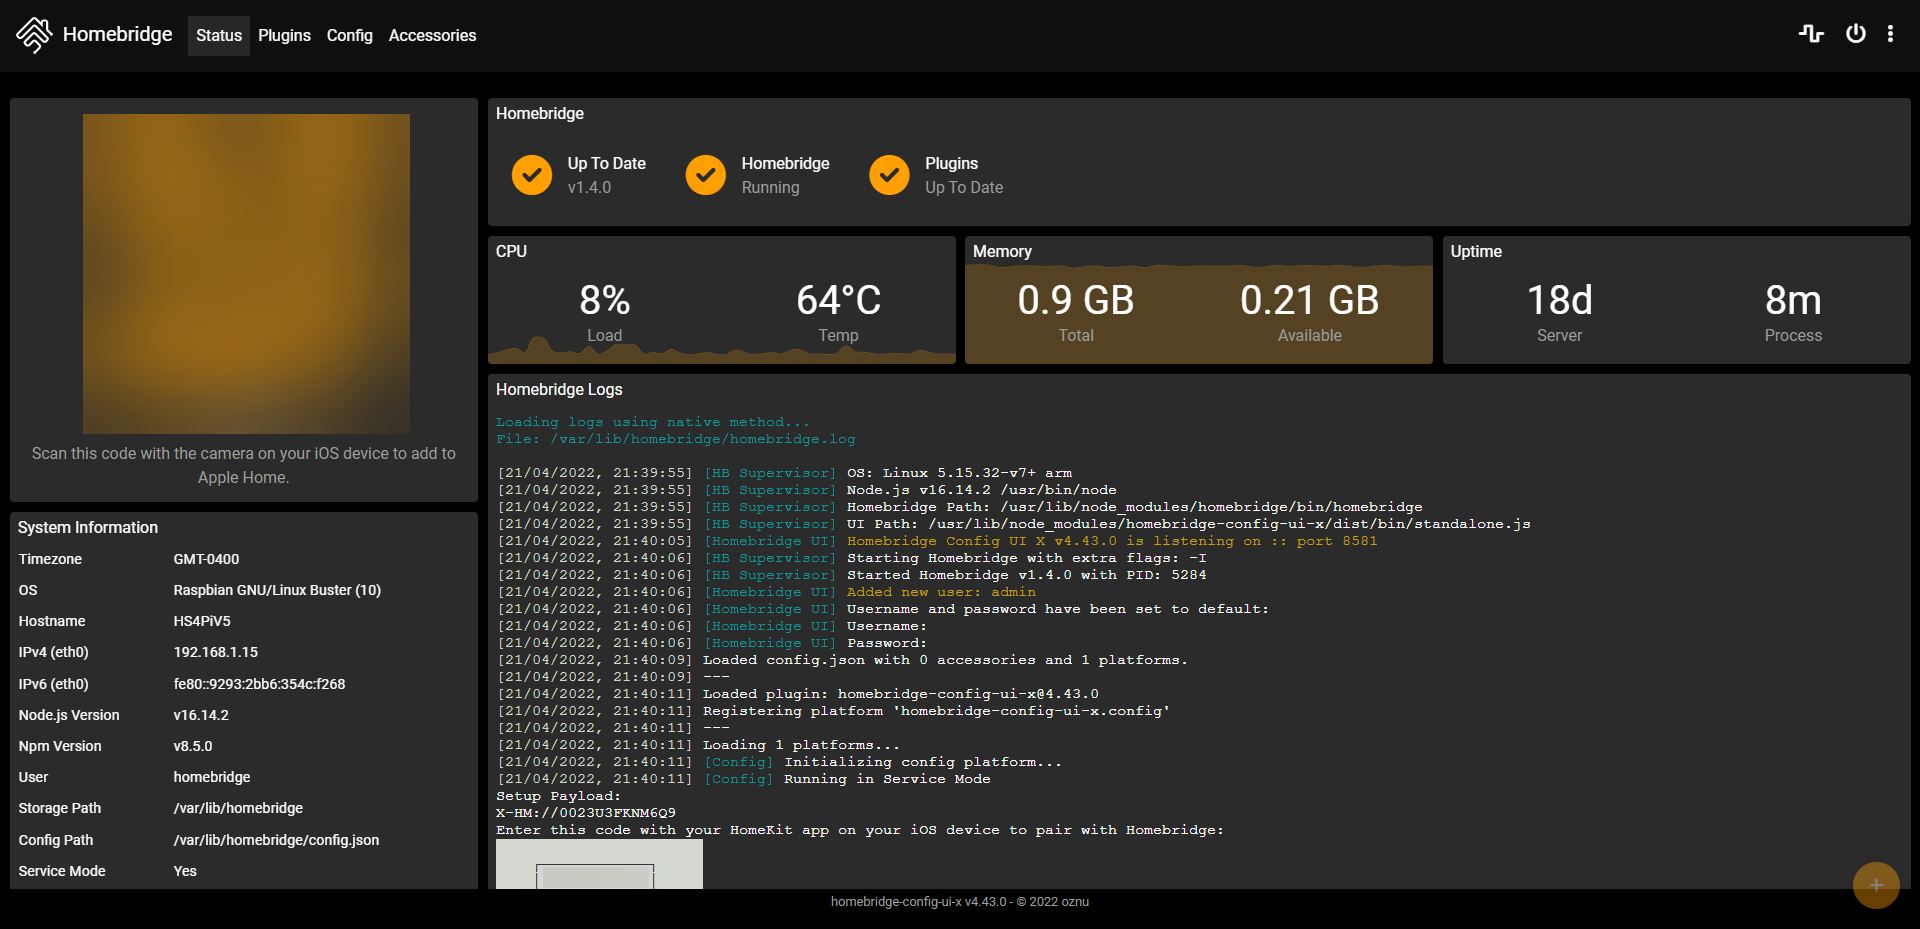Click the log file path line
This screenshot has width=1920, height=929.
pyautogui.click(x=676, y=439)
